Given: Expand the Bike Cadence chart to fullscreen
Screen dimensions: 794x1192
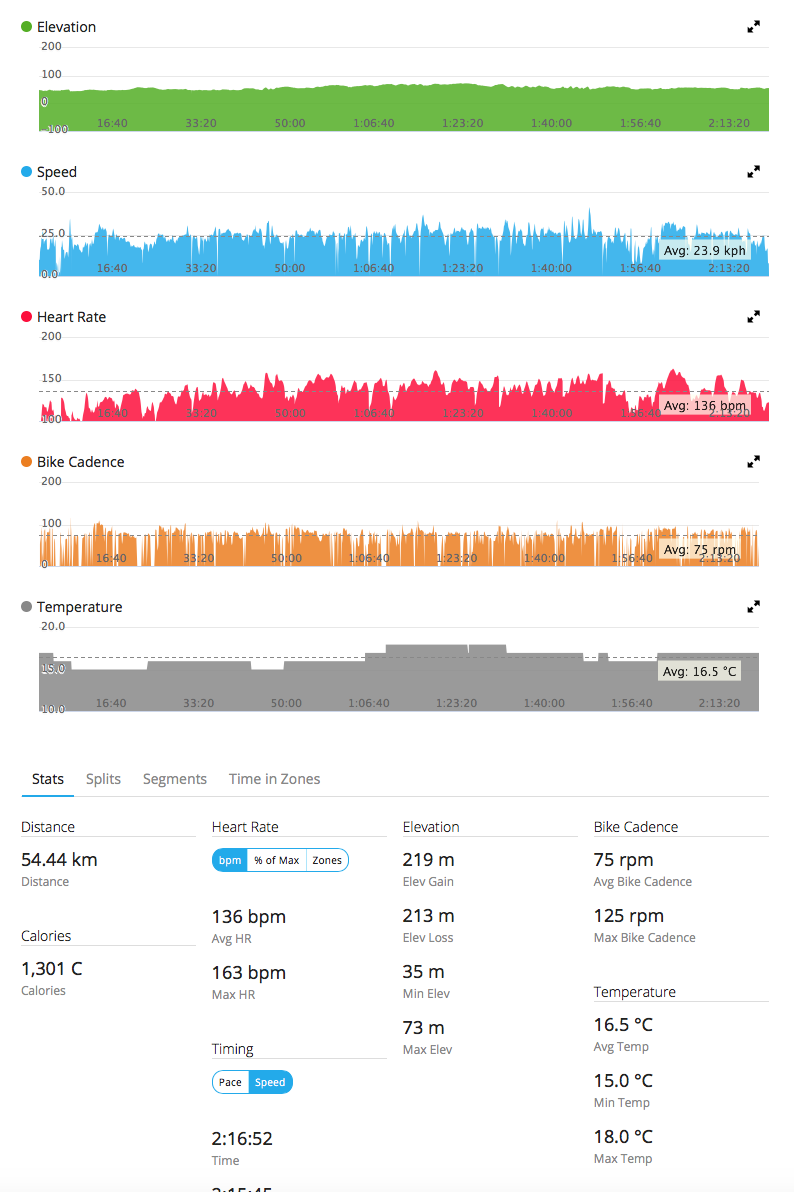Looking at the screenshot, I should click(754, 462).
